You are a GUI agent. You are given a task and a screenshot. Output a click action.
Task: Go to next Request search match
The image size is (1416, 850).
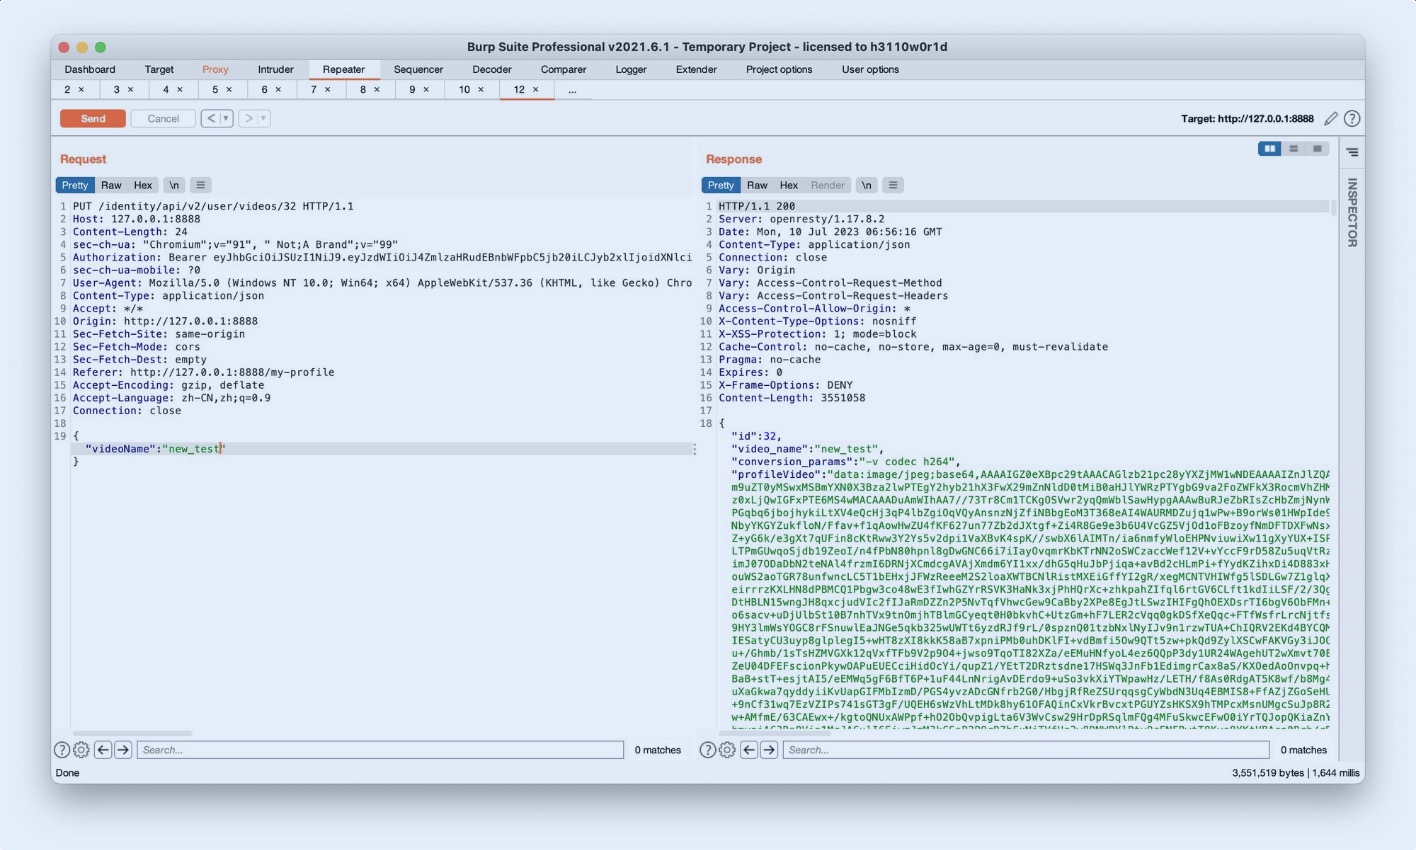pos(123,750)
